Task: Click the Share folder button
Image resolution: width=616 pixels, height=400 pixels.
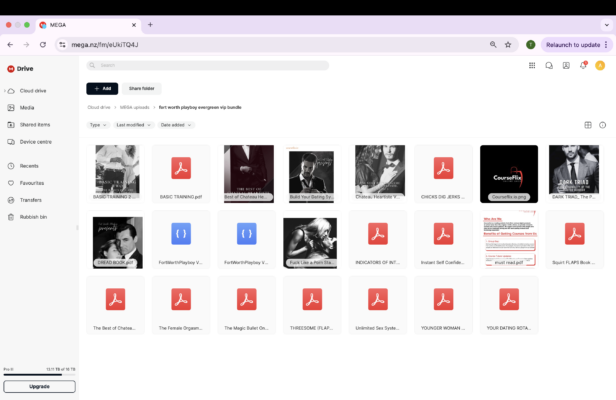Action: [141, 88]
